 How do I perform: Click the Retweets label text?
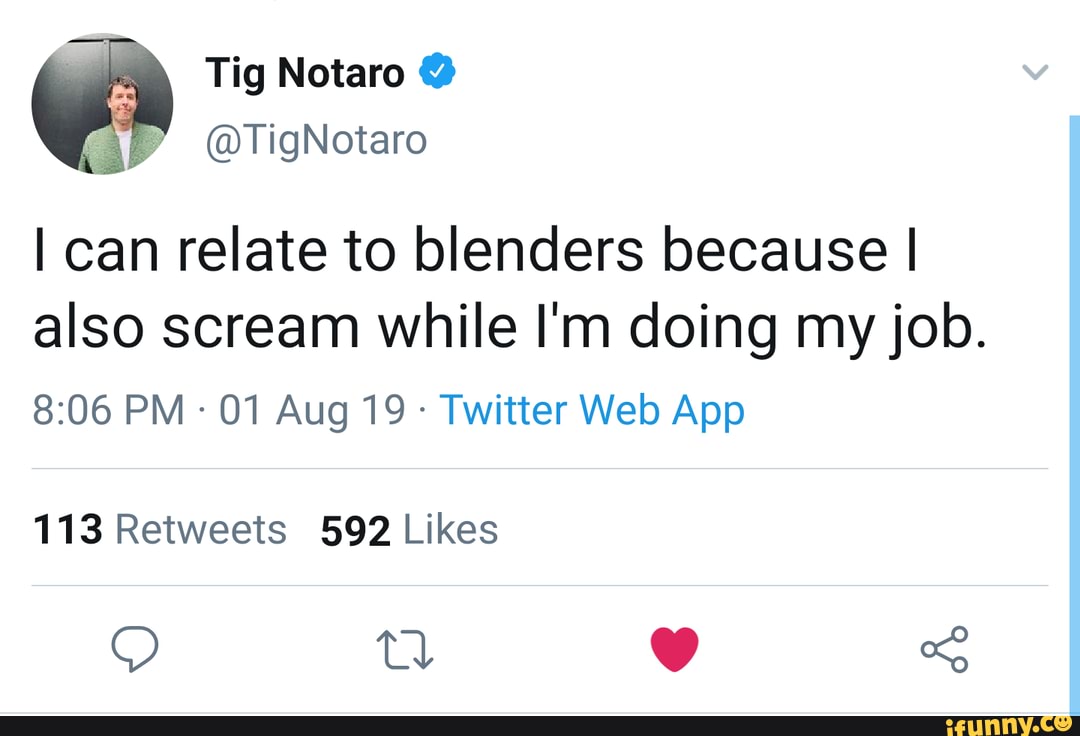[x=201, y=529]
